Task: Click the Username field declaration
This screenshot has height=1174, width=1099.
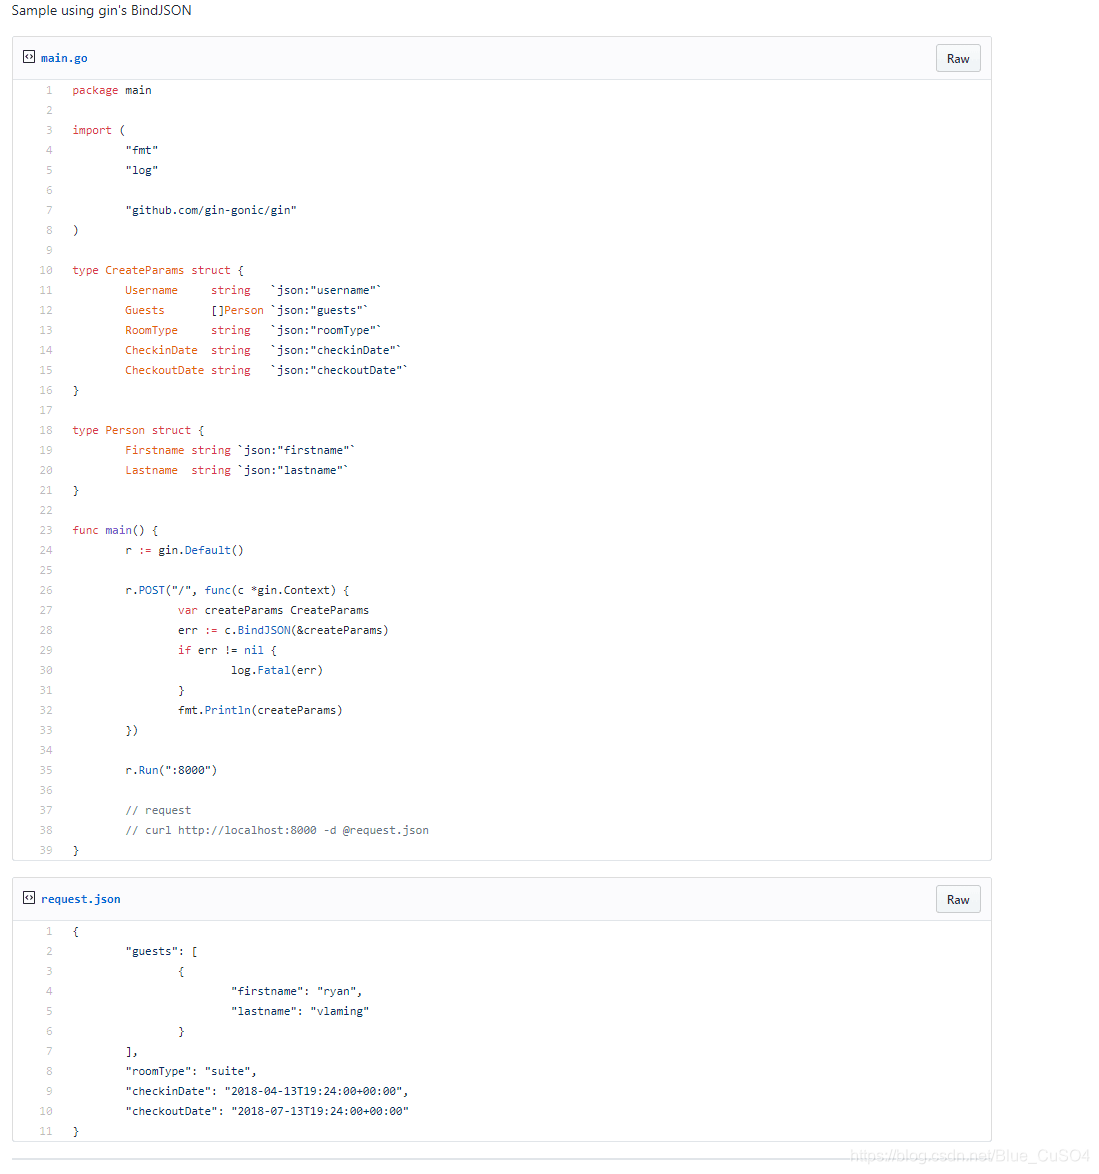Action: click(253, 291)
